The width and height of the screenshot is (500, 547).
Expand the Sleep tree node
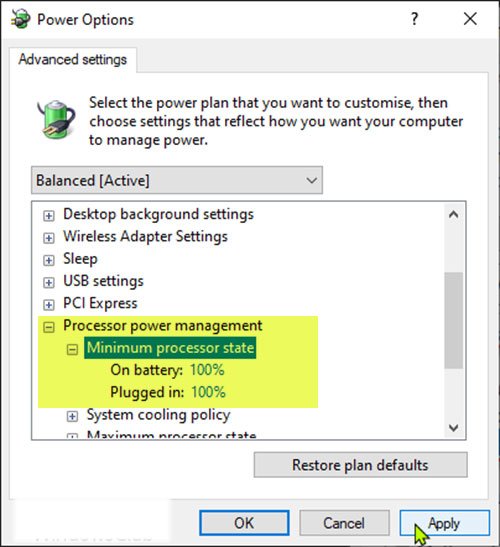(49, 260)
